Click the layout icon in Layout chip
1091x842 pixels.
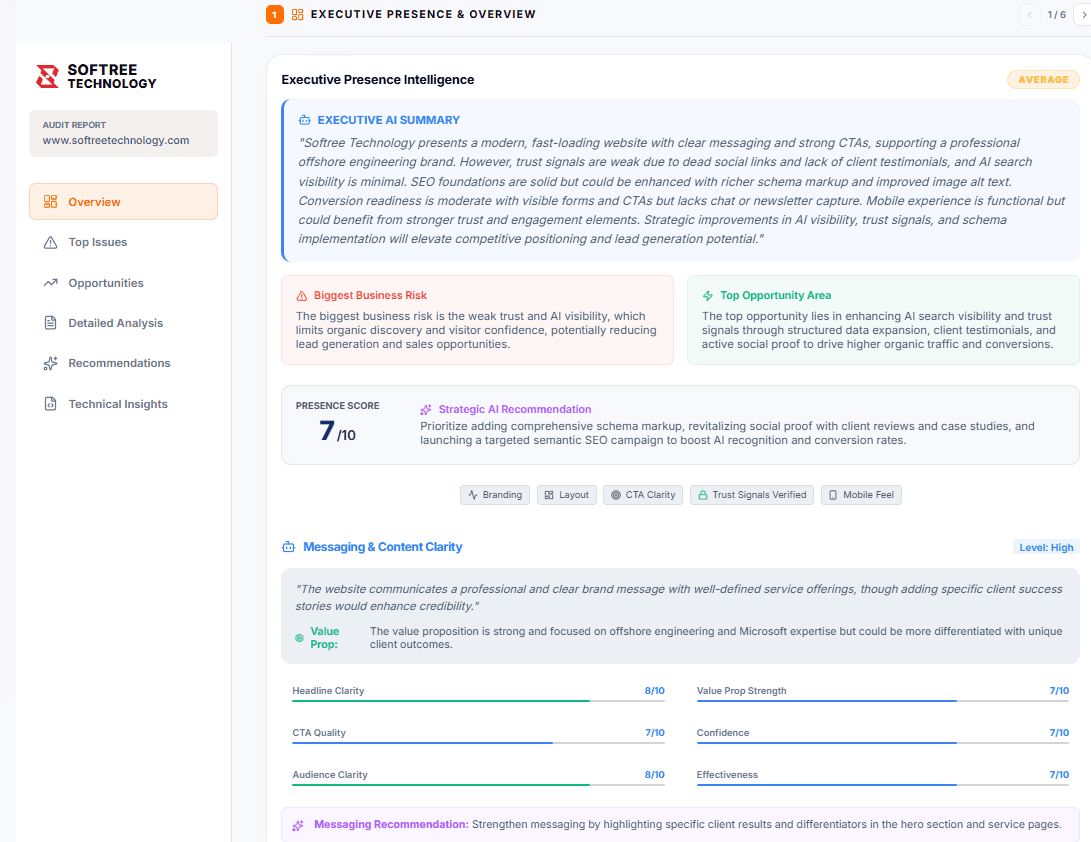click(x=549, y=495)
